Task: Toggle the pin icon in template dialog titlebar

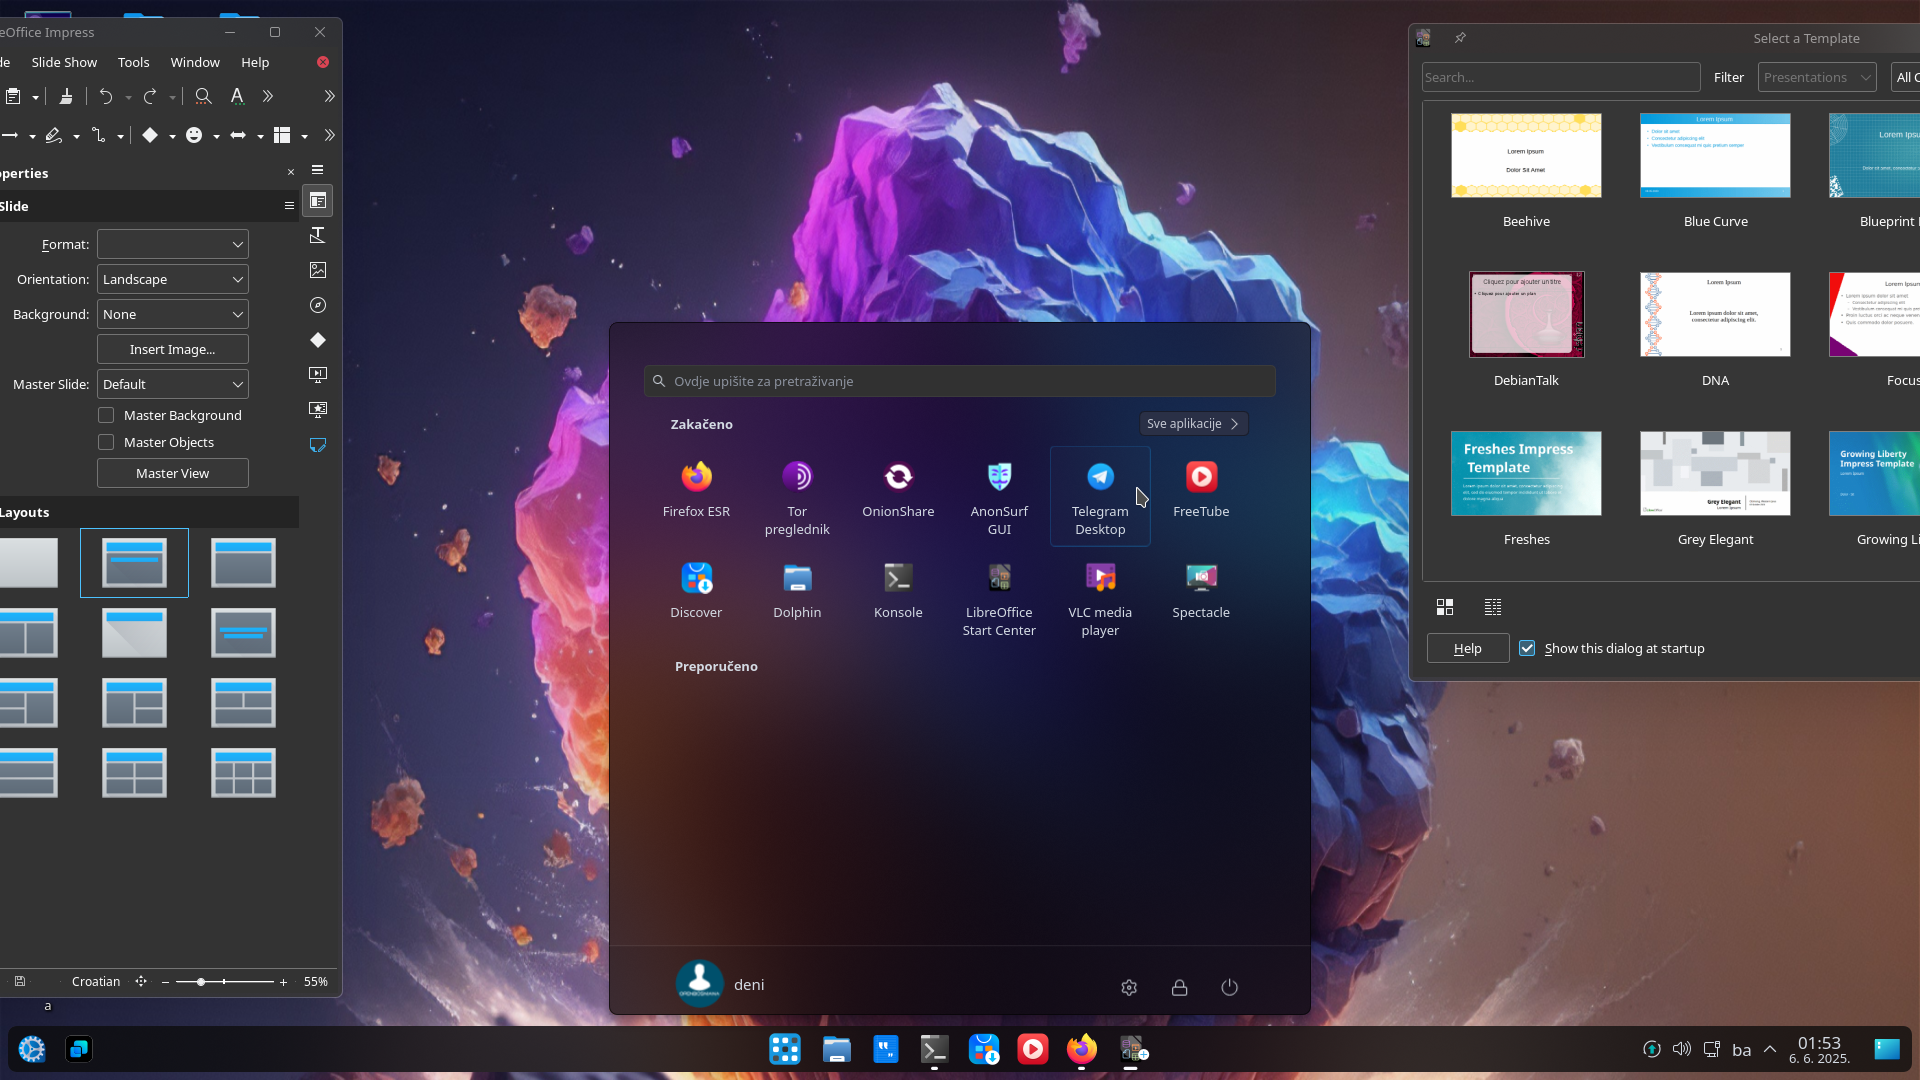Action: click(x=1460, y=38)
